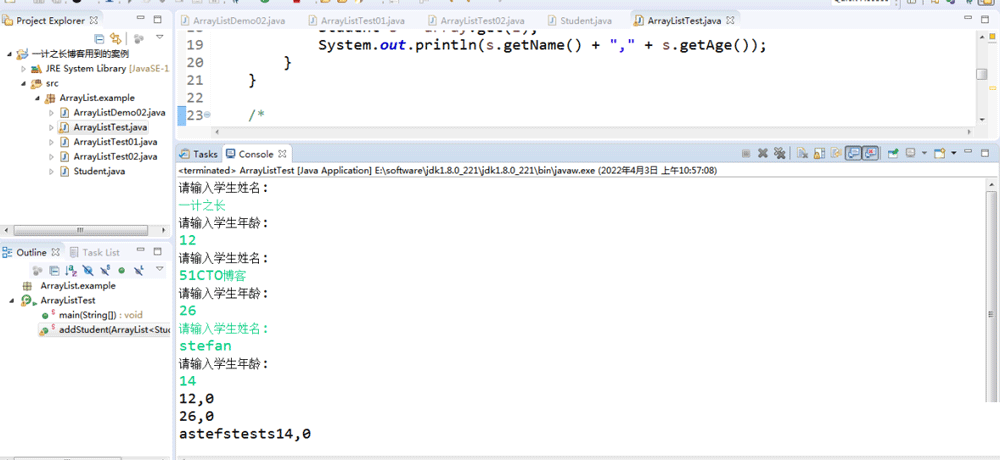The image size is (1000, 460).
Task: Minimize the Outline panel
Action: (142, 253)
